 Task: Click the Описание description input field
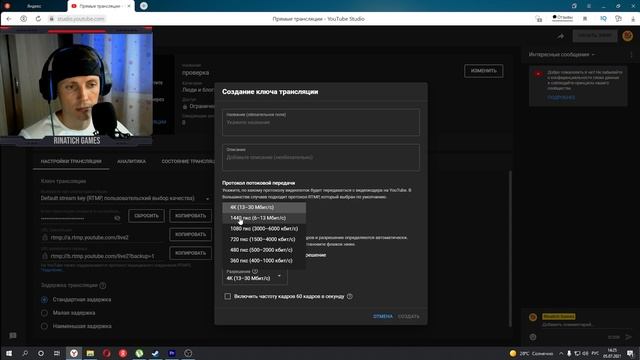click(x=321, y=157)
